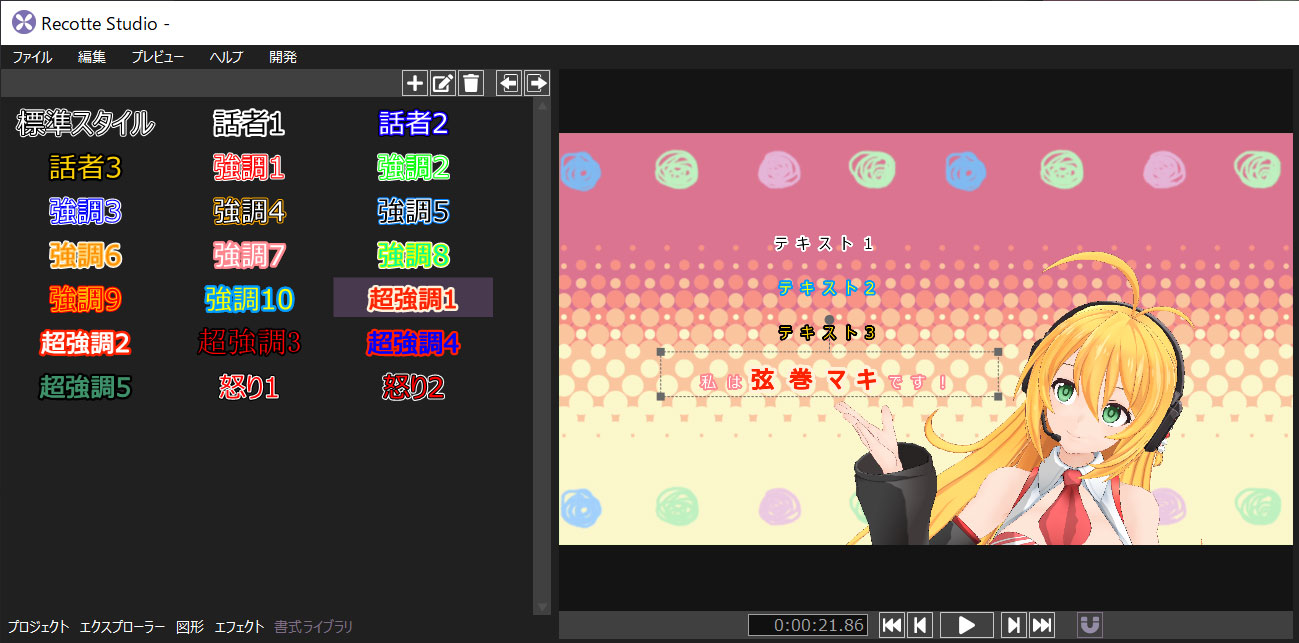1299x643 pixels.
Task: Step forward one frame
Action: 1014,625
